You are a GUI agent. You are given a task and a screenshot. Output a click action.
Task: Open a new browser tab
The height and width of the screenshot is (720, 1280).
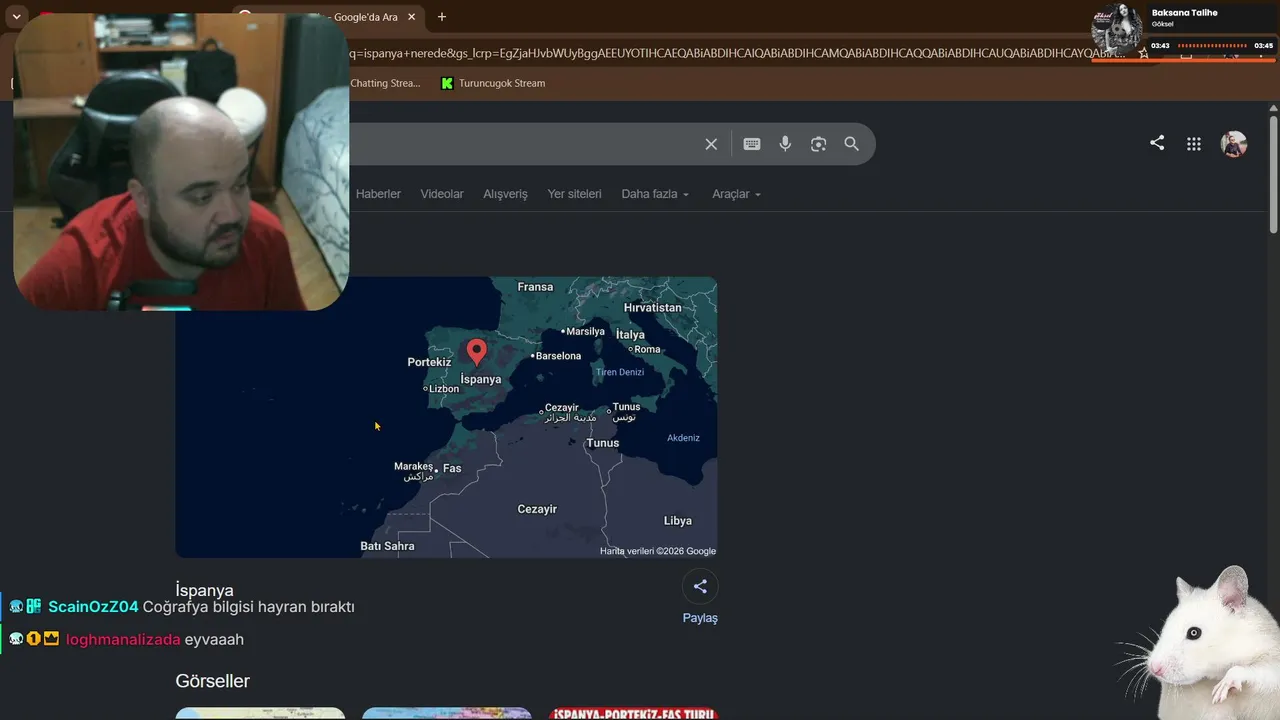tap(442, 17)
